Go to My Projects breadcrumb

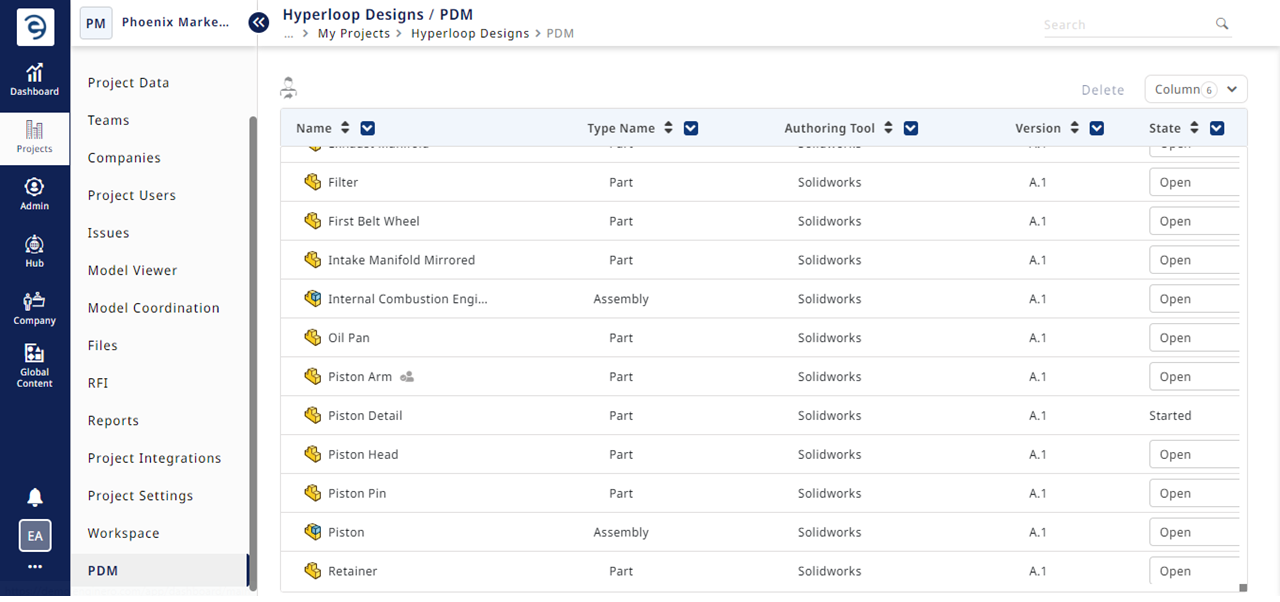pyautogui.click(x=353, y=33)
